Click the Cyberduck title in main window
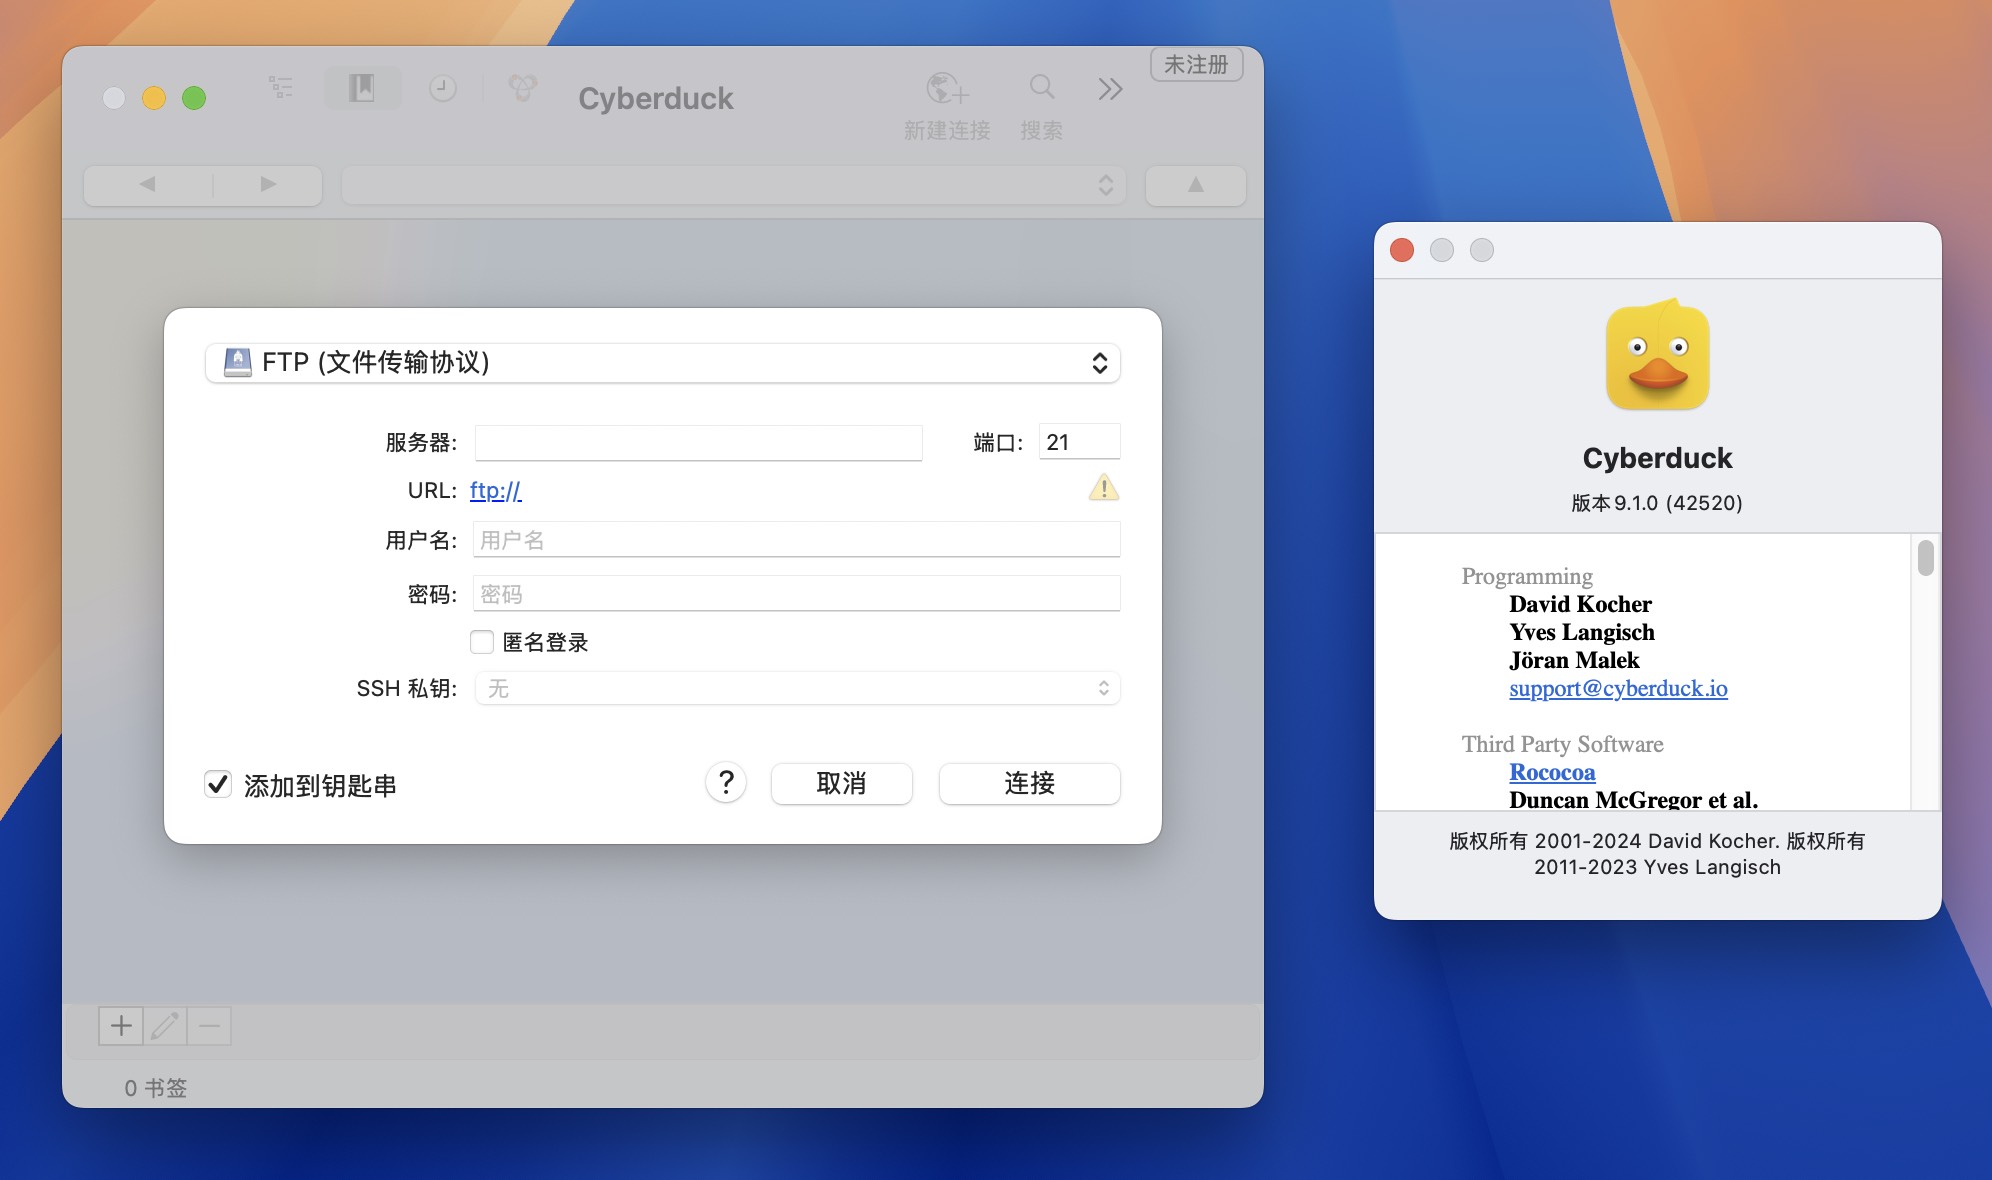1992x1180 pixels. 656,98
